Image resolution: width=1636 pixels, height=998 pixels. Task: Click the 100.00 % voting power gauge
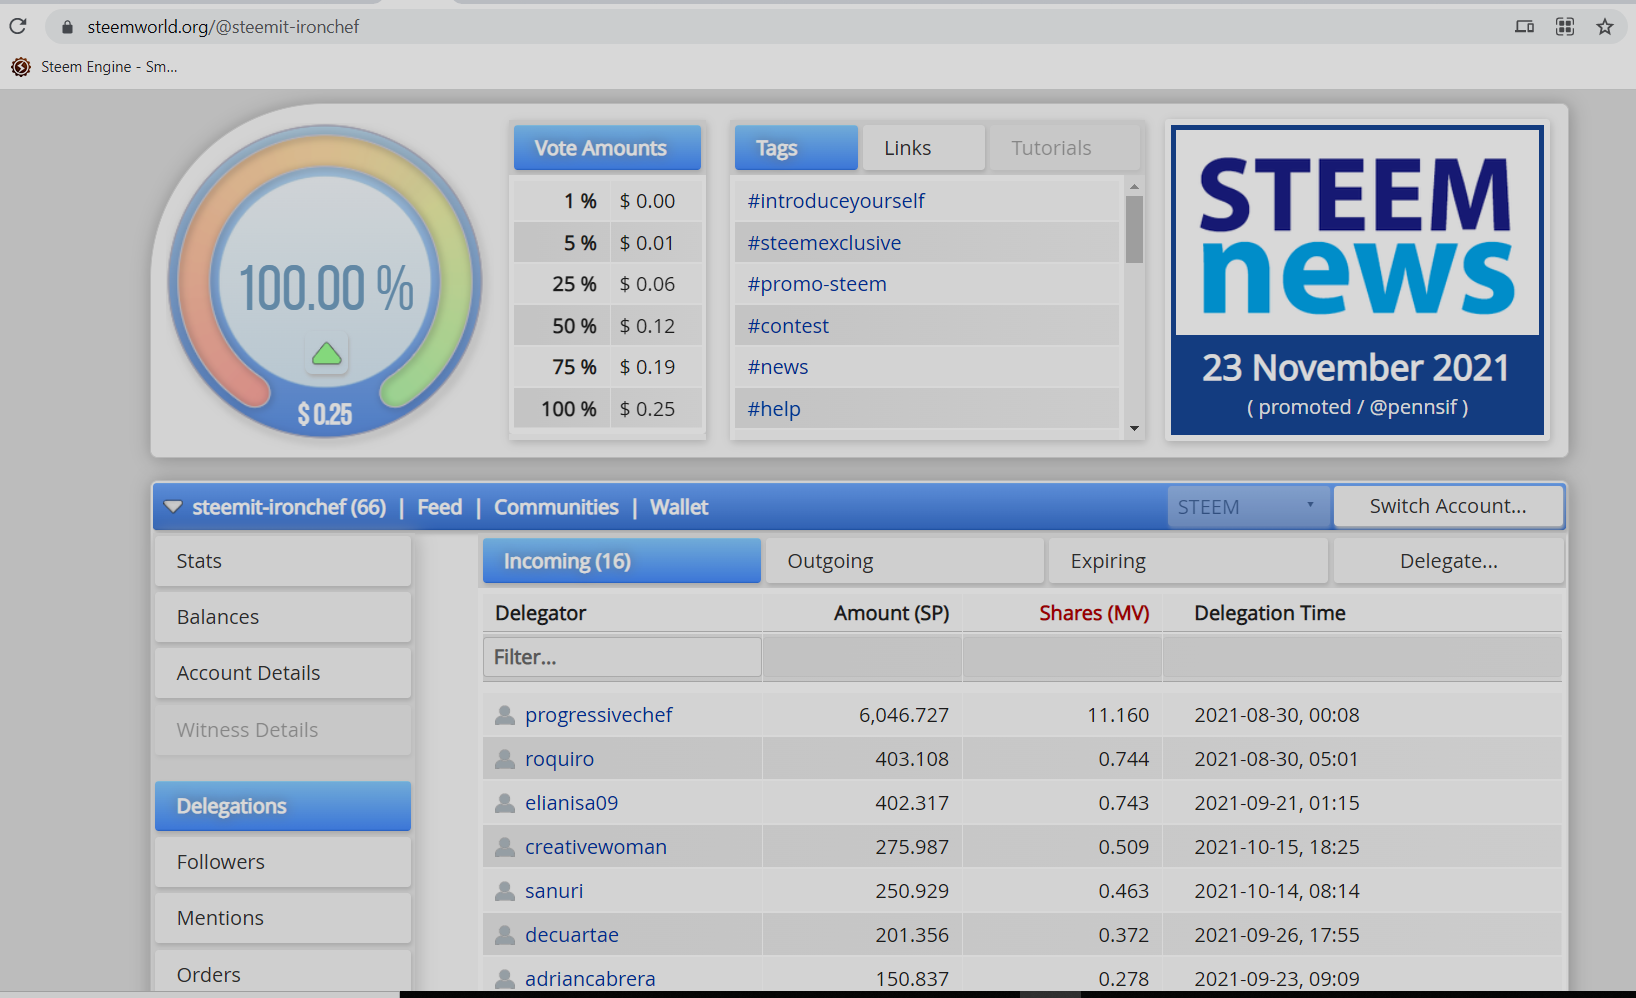[x=326, y=282]
